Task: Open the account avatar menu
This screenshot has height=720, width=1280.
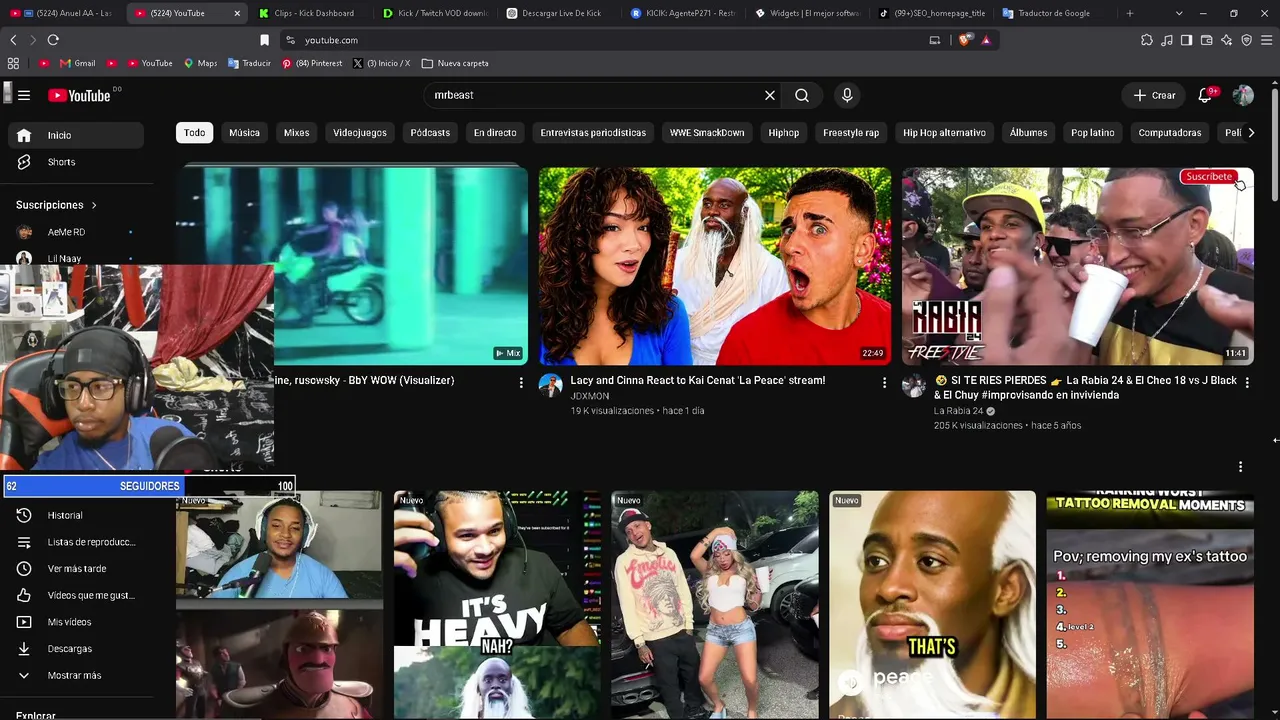Action: 1243,95
